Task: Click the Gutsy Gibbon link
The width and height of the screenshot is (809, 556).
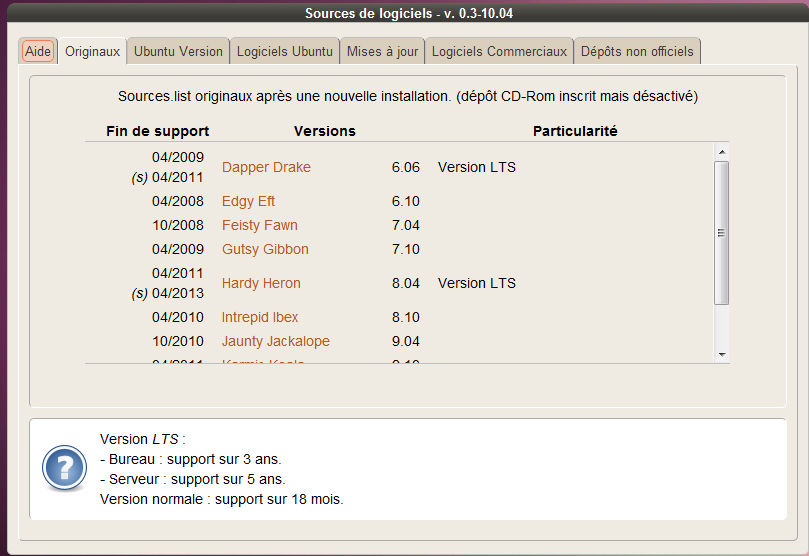Action: click(x=265, y=249)
